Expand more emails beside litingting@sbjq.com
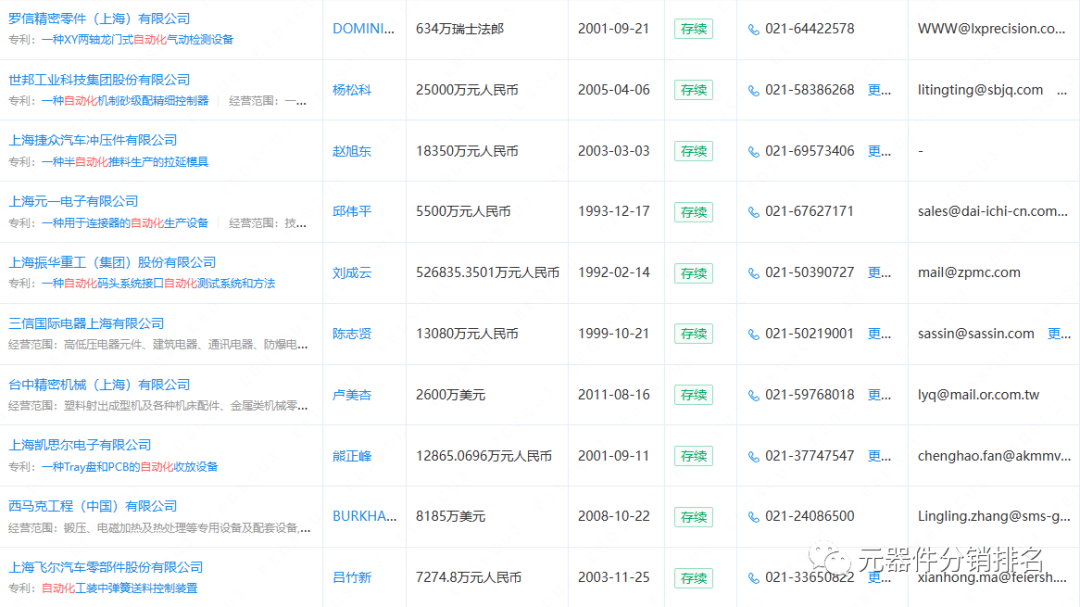The height and width of the screenshot is (607, 1080). pos(1062,90)
